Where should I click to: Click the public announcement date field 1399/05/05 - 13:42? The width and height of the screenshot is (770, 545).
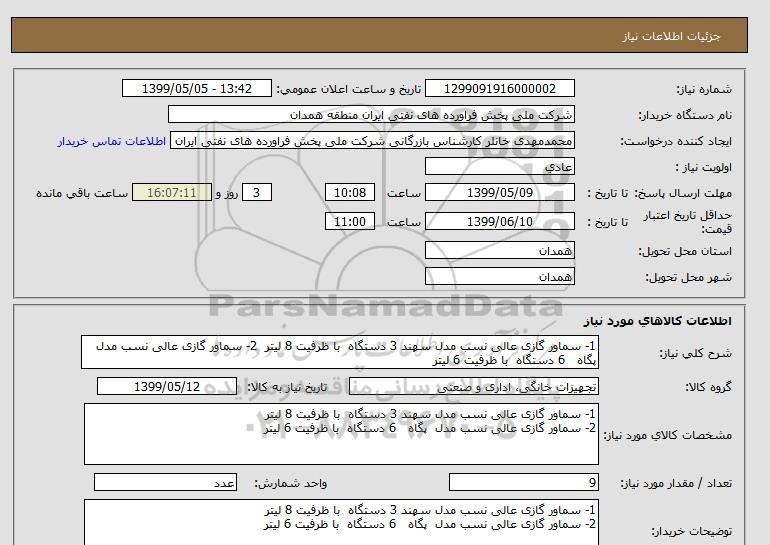coord(196,88)
